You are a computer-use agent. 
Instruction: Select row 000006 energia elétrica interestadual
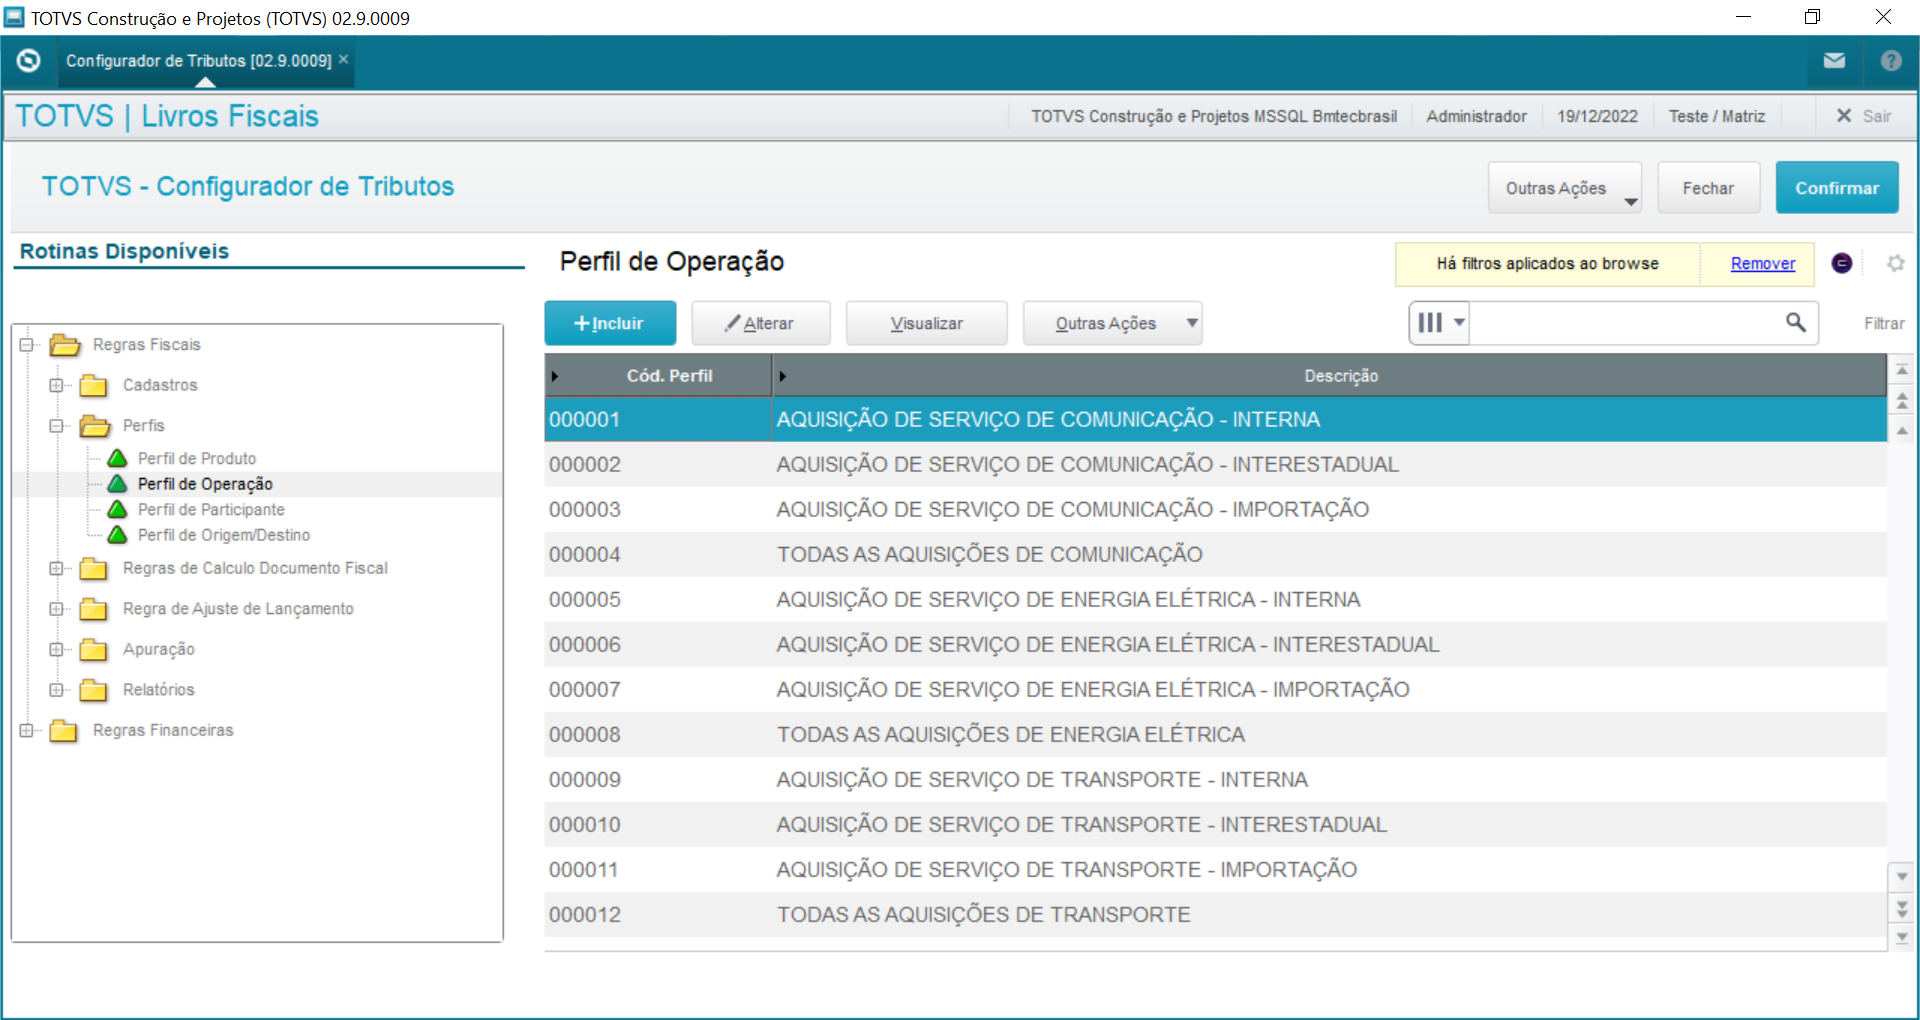tap(1215, 645)
